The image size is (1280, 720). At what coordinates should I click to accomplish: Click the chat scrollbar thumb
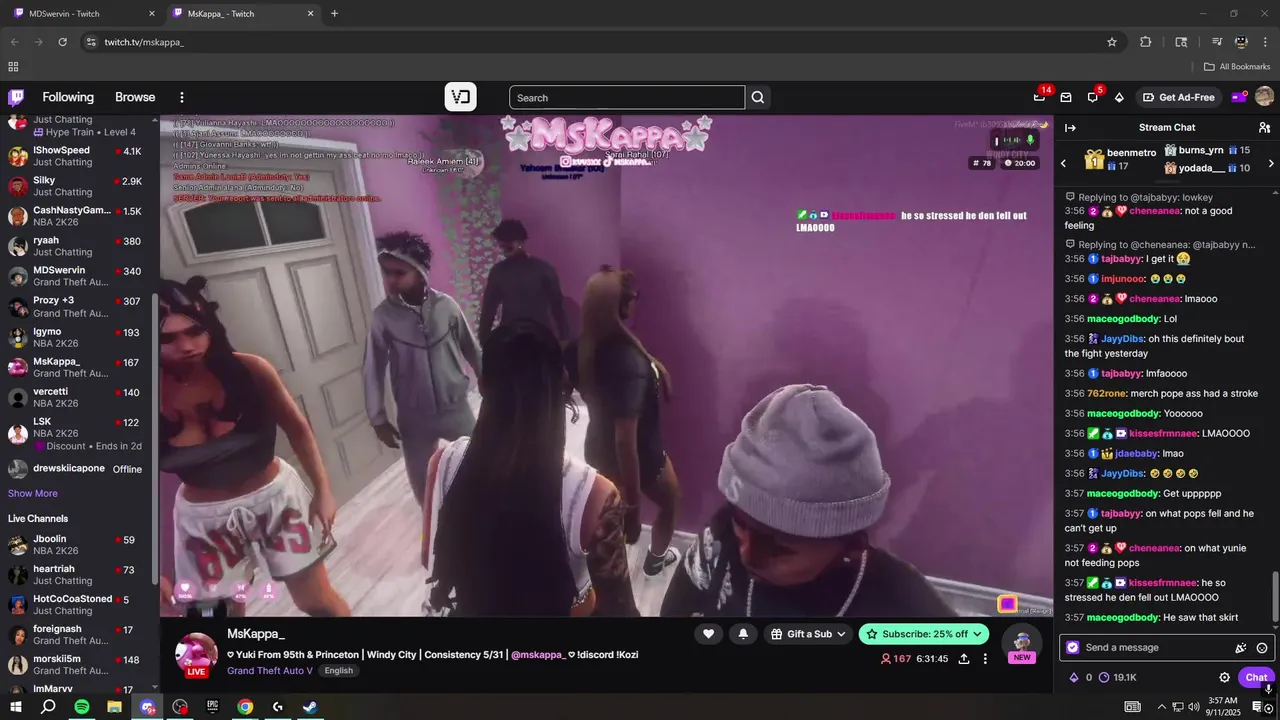tap(1274, 597)
